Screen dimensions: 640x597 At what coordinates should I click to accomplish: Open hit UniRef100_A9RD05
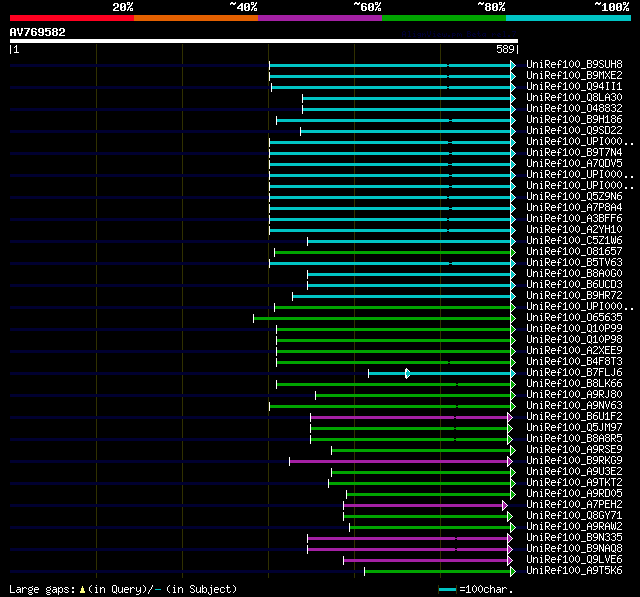[x=574, y=494]
